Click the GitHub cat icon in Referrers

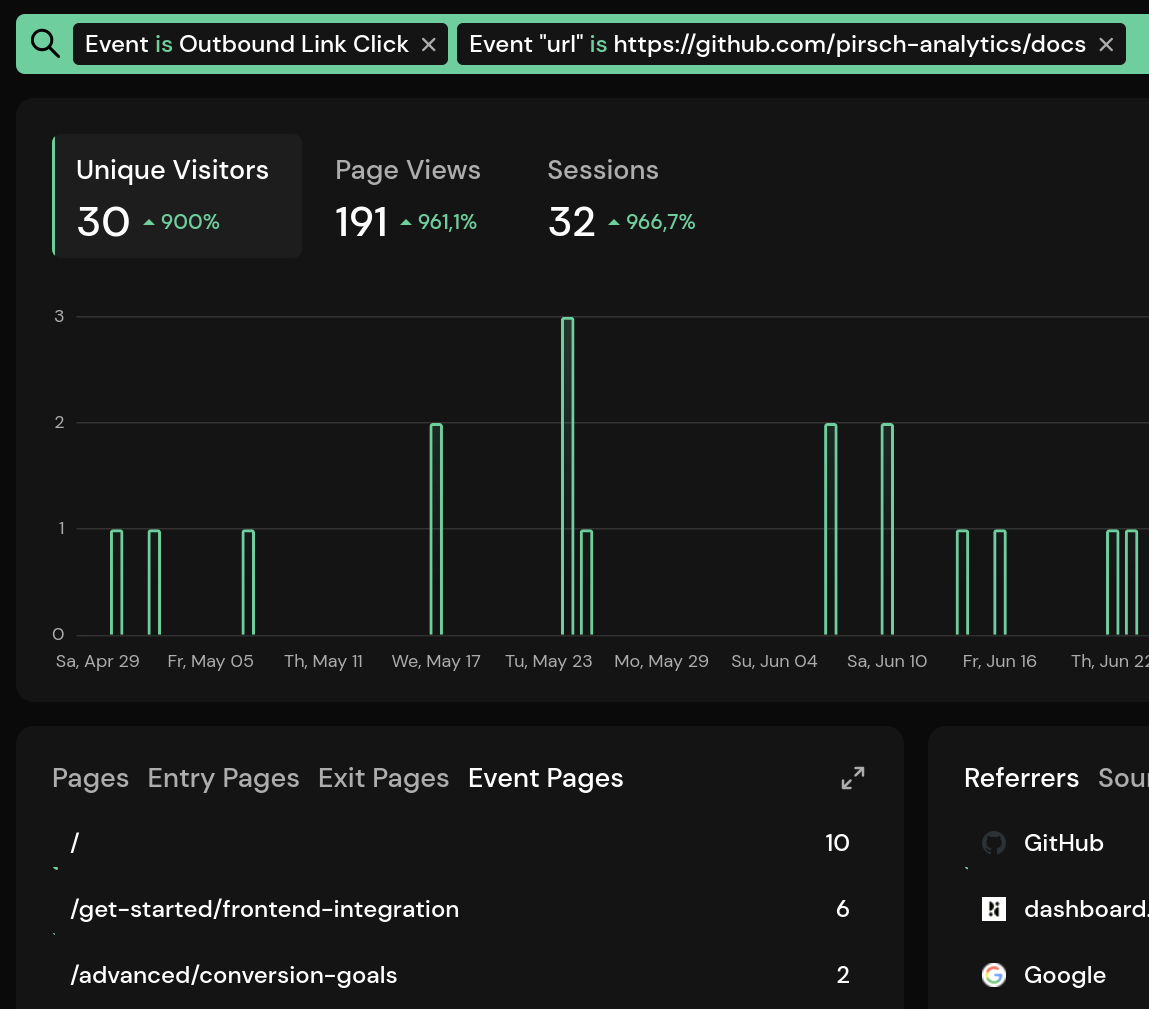click(993, 843)
